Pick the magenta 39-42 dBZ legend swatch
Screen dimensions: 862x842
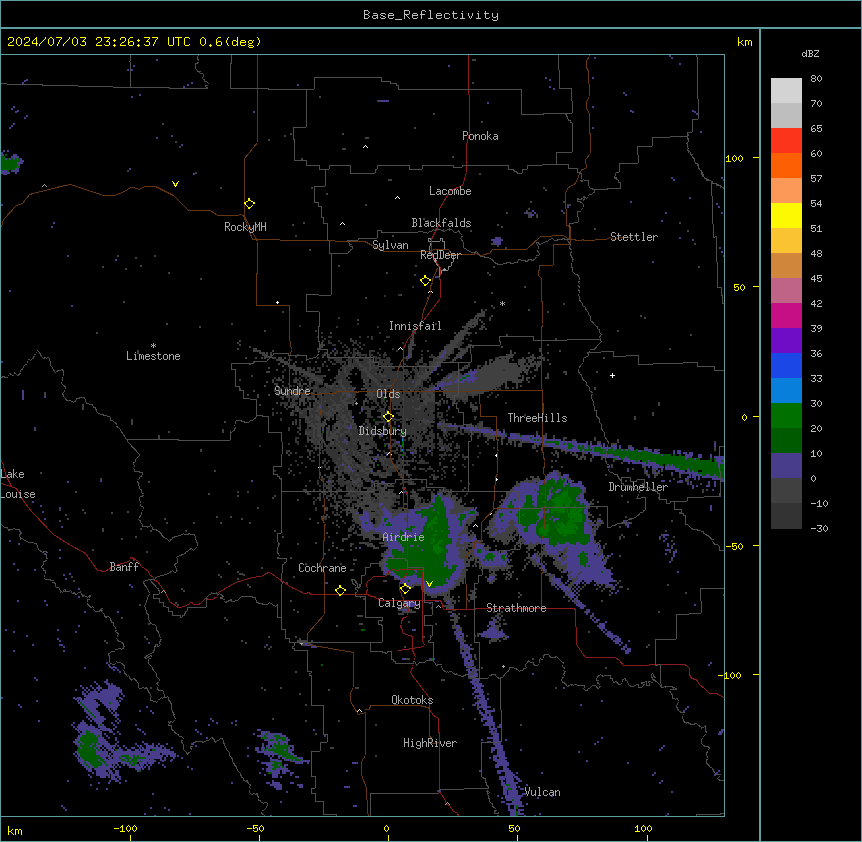tap(786, 315)
